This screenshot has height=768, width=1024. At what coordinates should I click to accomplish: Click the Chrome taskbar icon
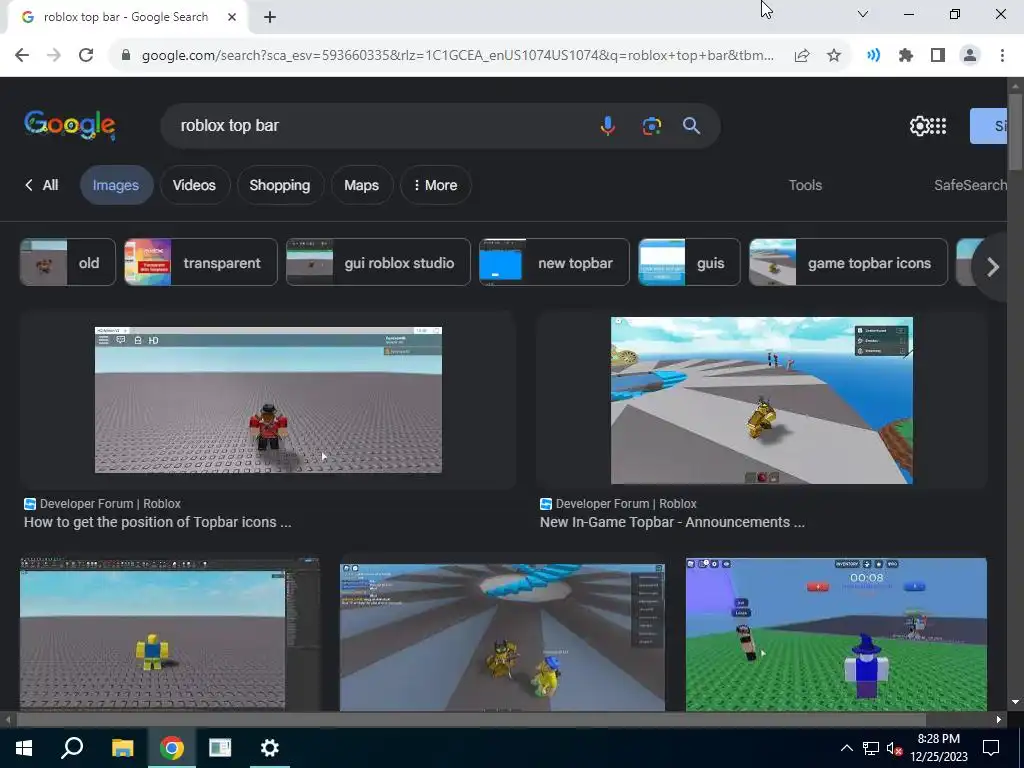tap(171, 748)
